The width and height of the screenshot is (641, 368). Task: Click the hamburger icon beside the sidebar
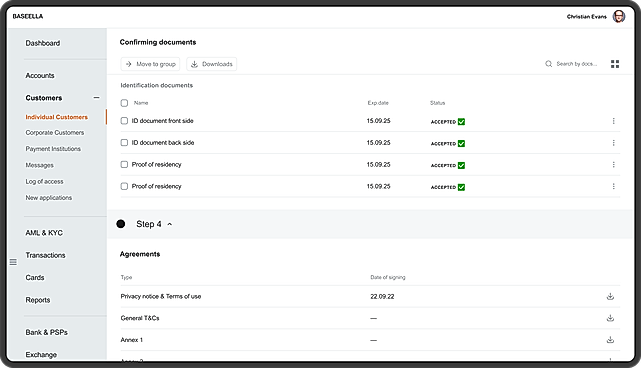coord(13,262)
